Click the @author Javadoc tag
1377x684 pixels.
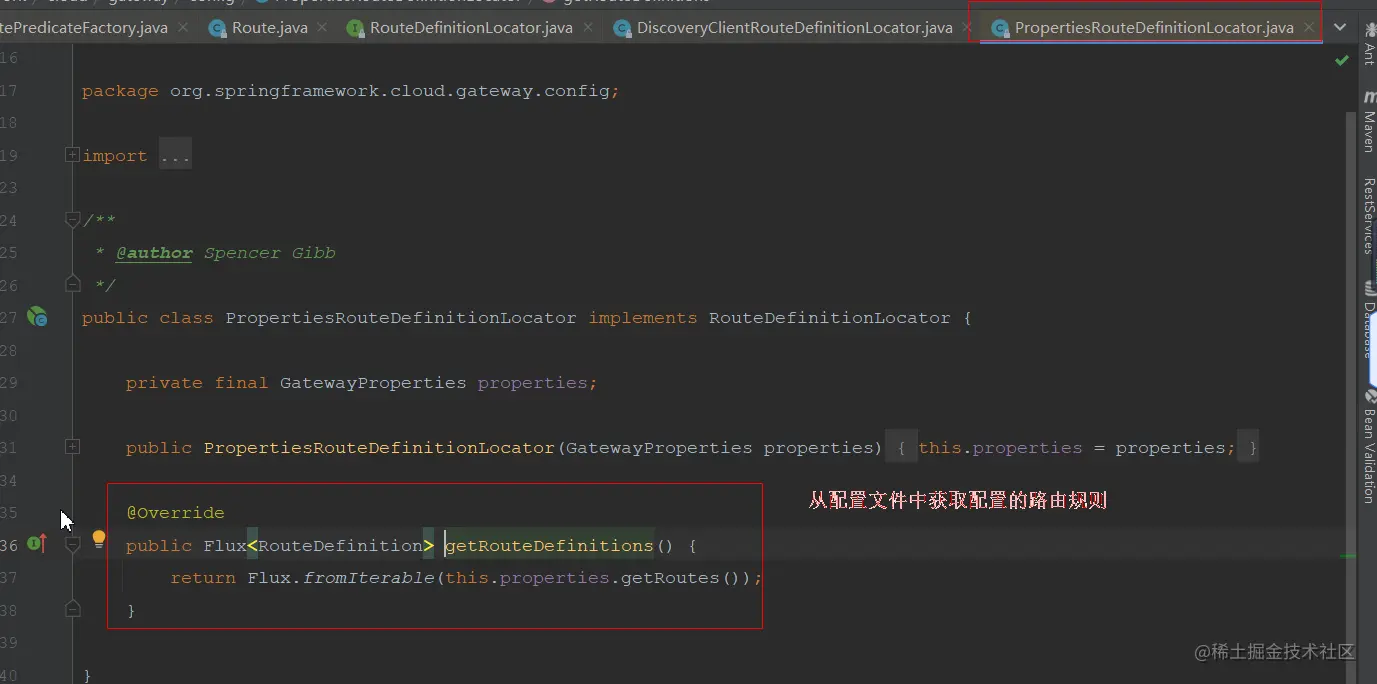154,253
